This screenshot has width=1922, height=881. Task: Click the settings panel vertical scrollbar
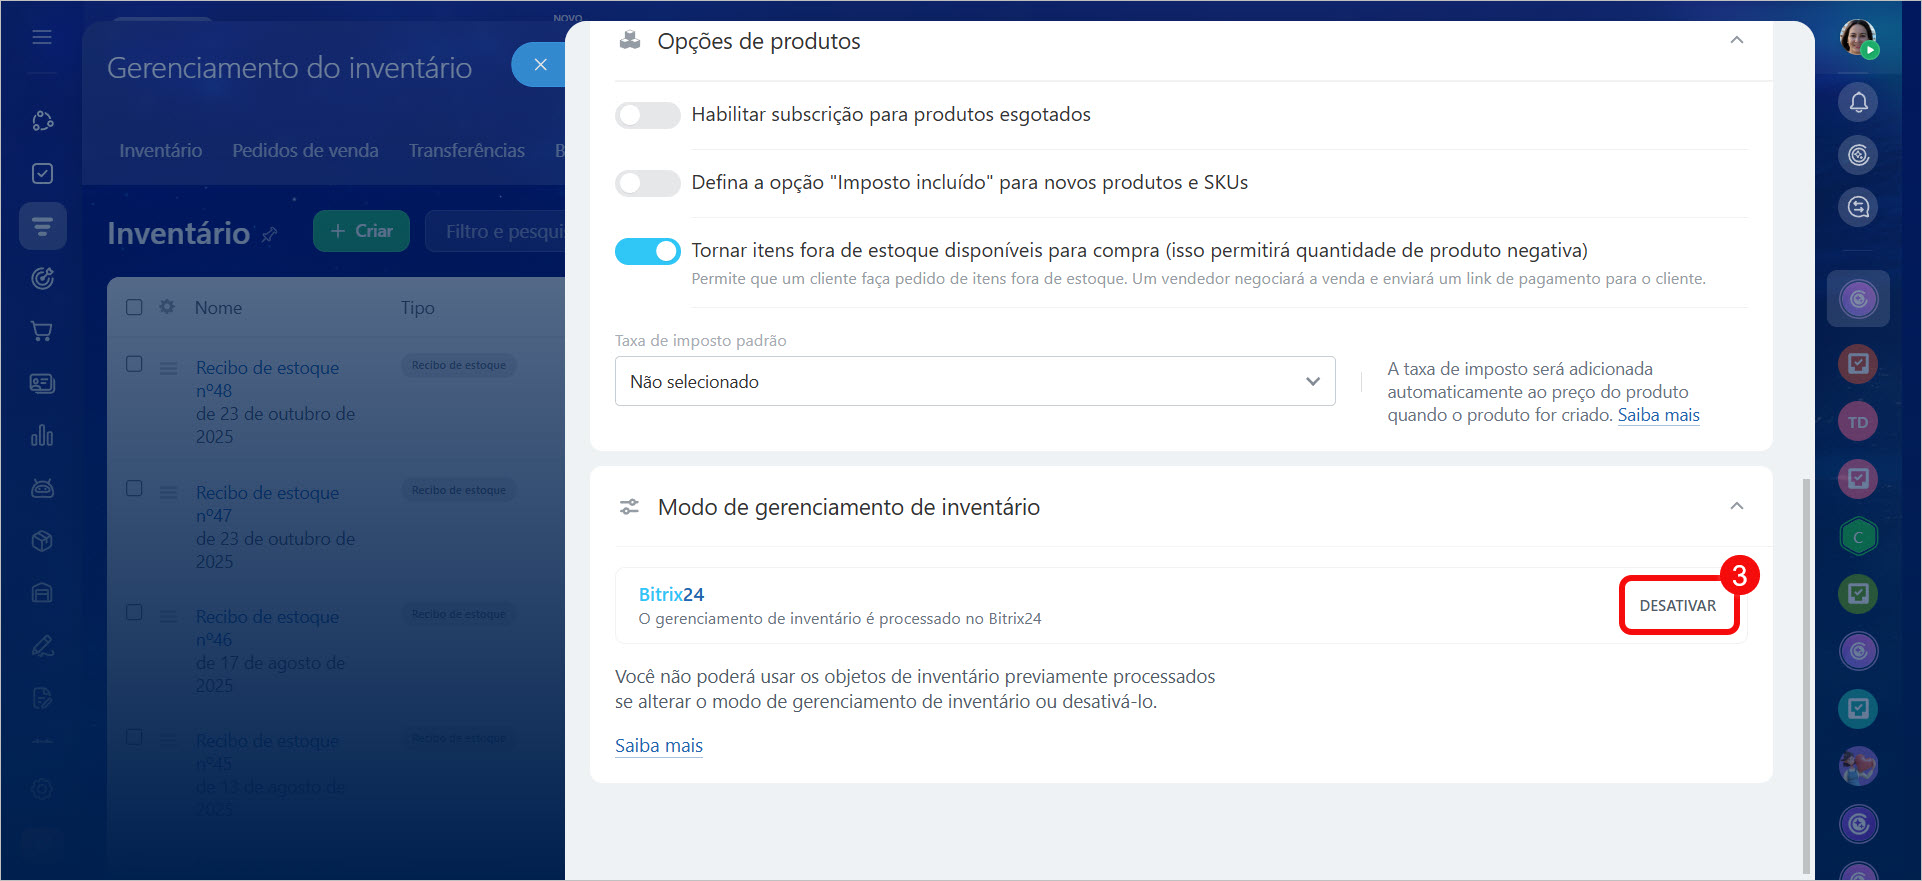point(1805,670)
